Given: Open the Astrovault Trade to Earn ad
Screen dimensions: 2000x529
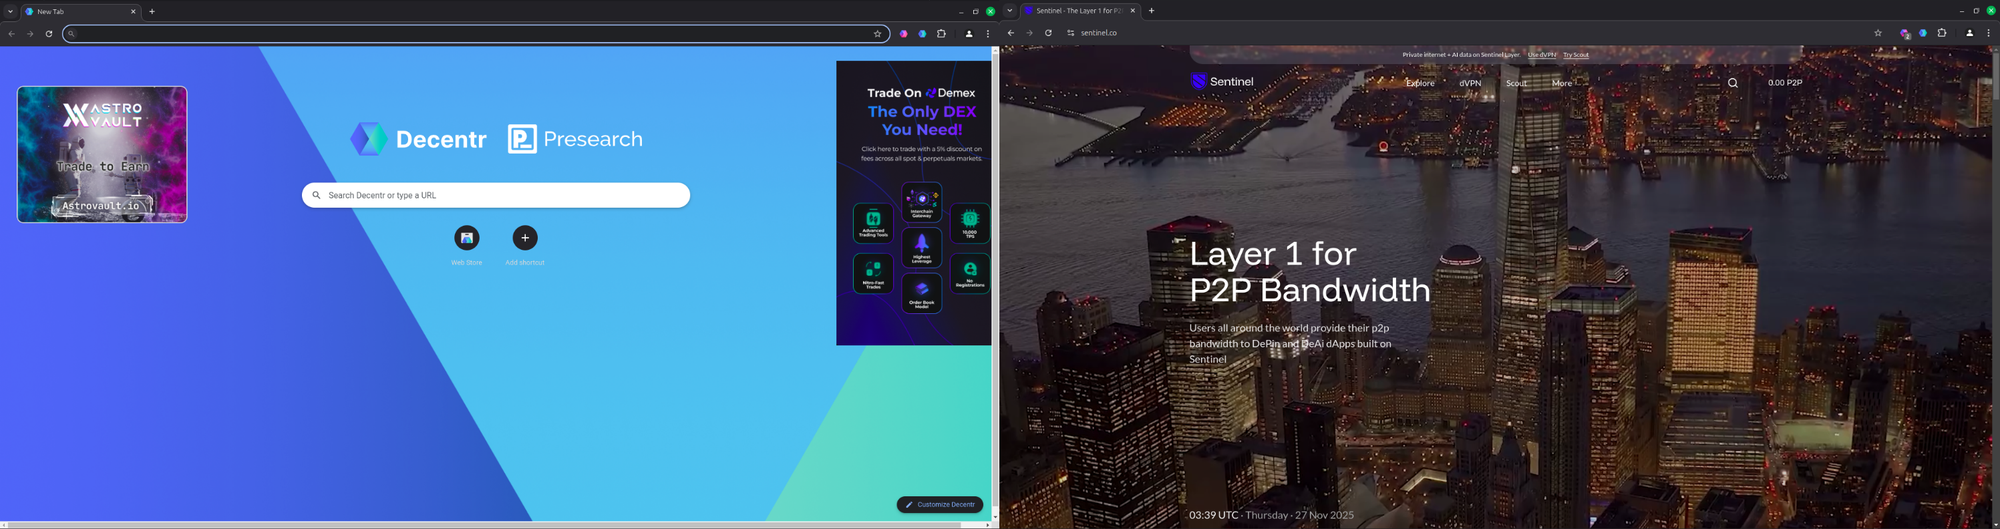Looking at the screenshot, I should pyautogui.click(x=102, y=154).
